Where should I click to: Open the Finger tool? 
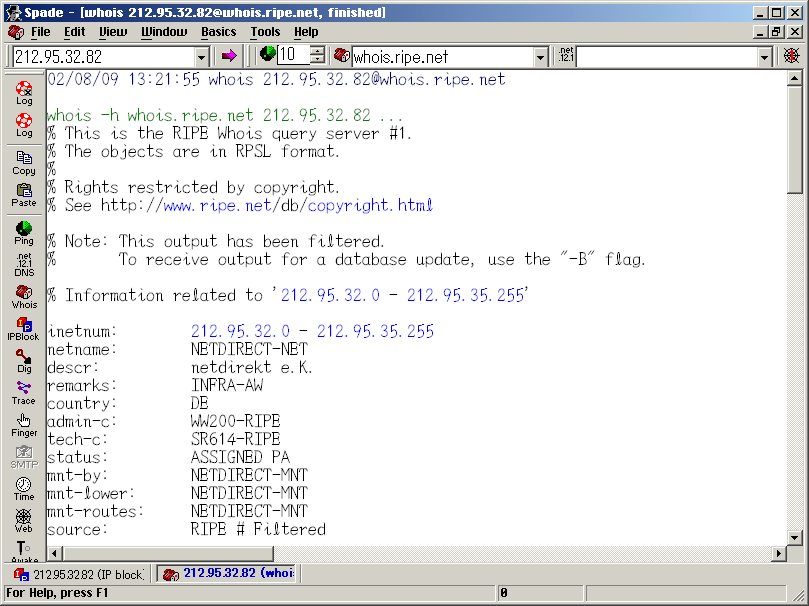point(24,425)
